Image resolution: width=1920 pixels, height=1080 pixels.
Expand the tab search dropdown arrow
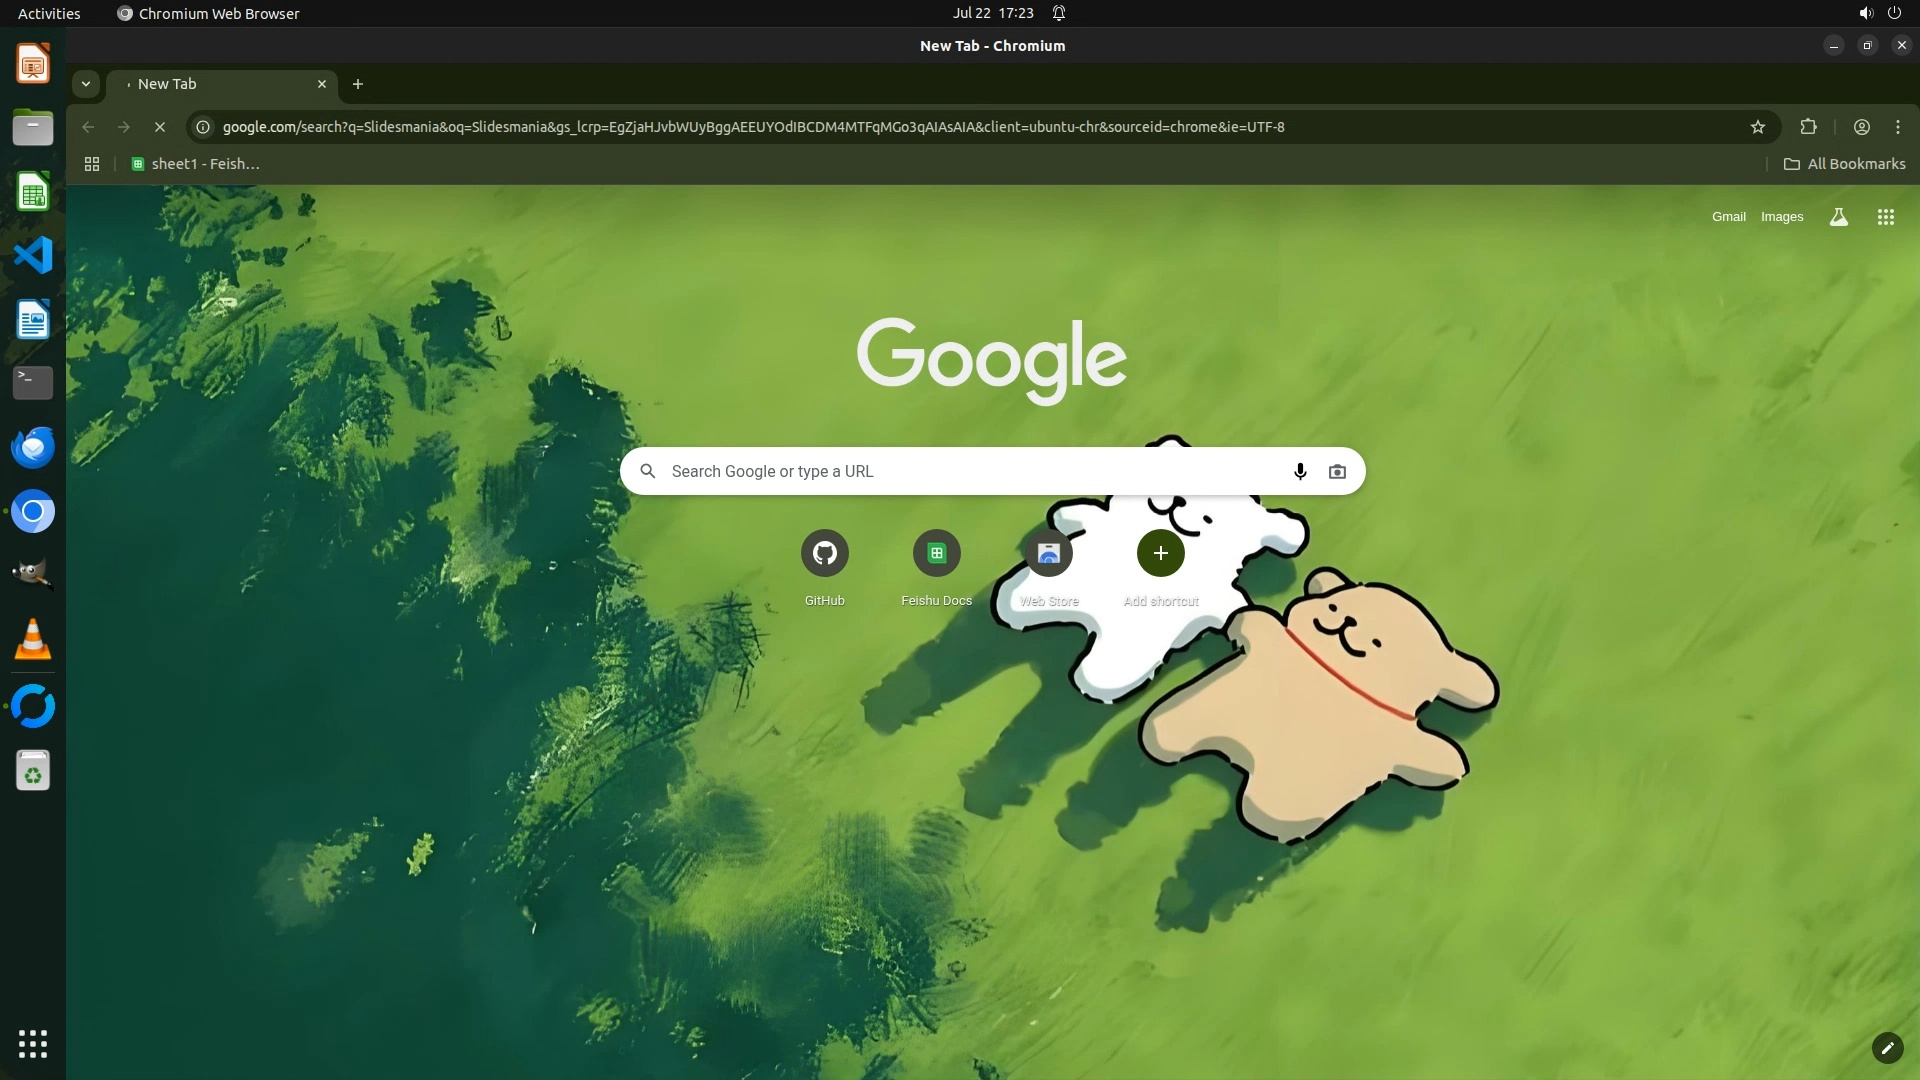tap(86, 84)
